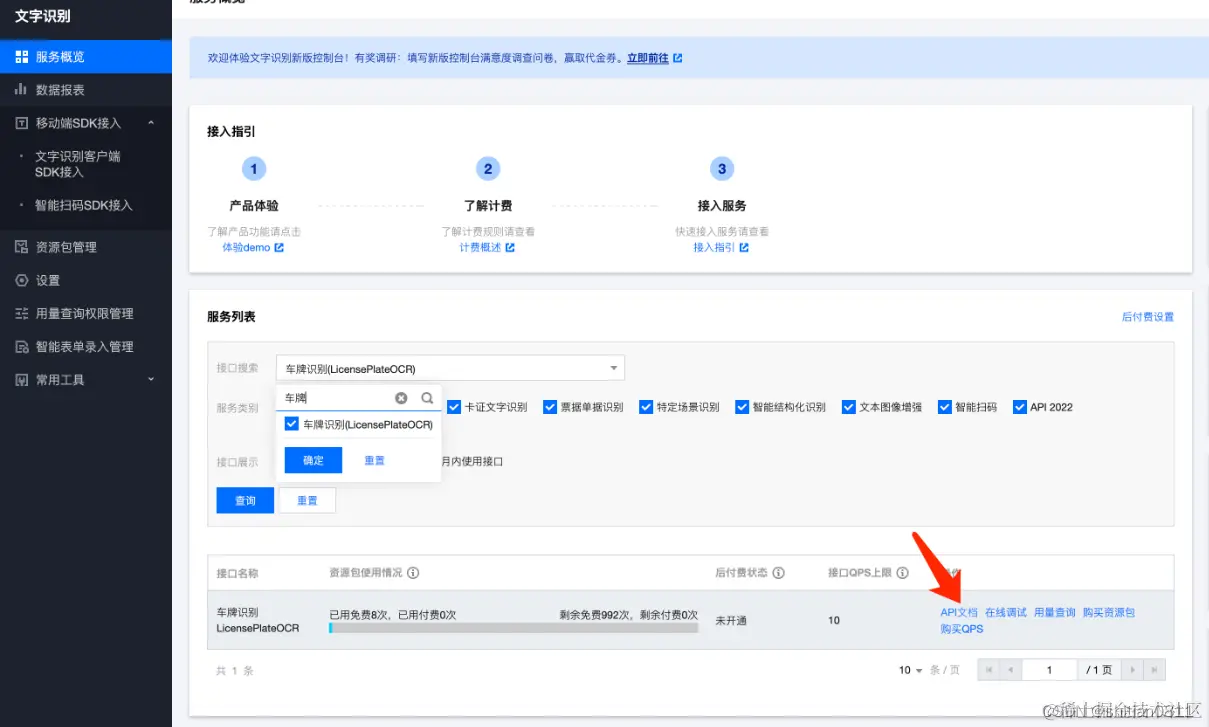
Task: Uncheck the 卡证文字识别 service checkbox
Action: (454, 406)
